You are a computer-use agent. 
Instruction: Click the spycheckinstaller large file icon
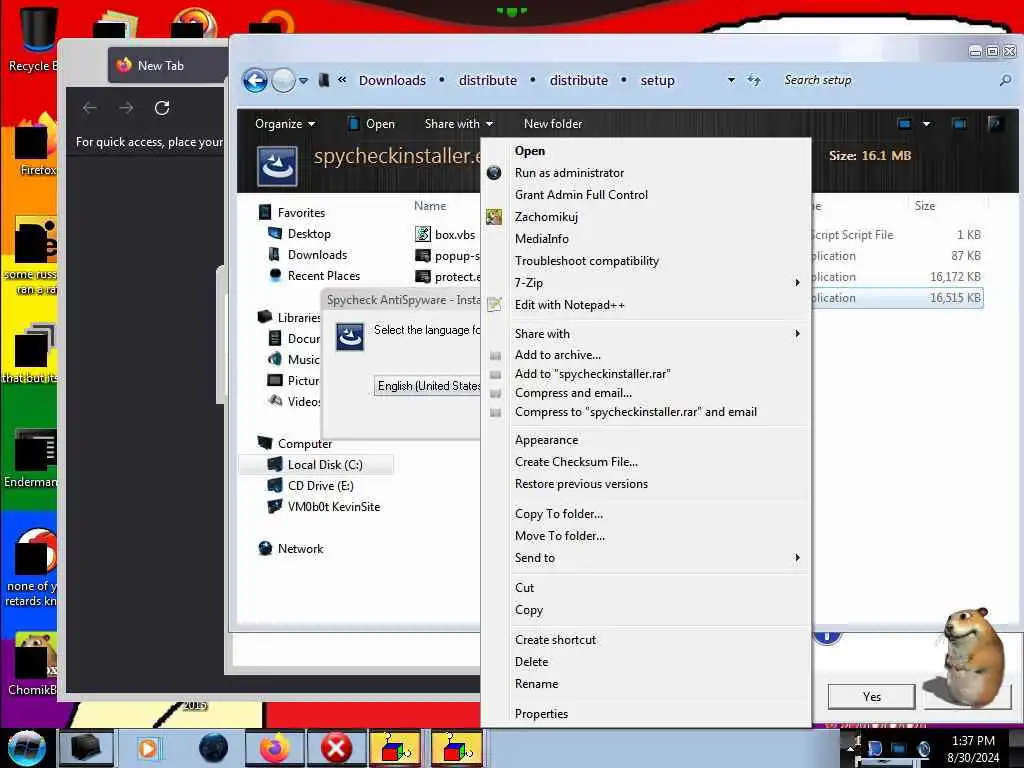pyautogui.click(x=278, y=166)
